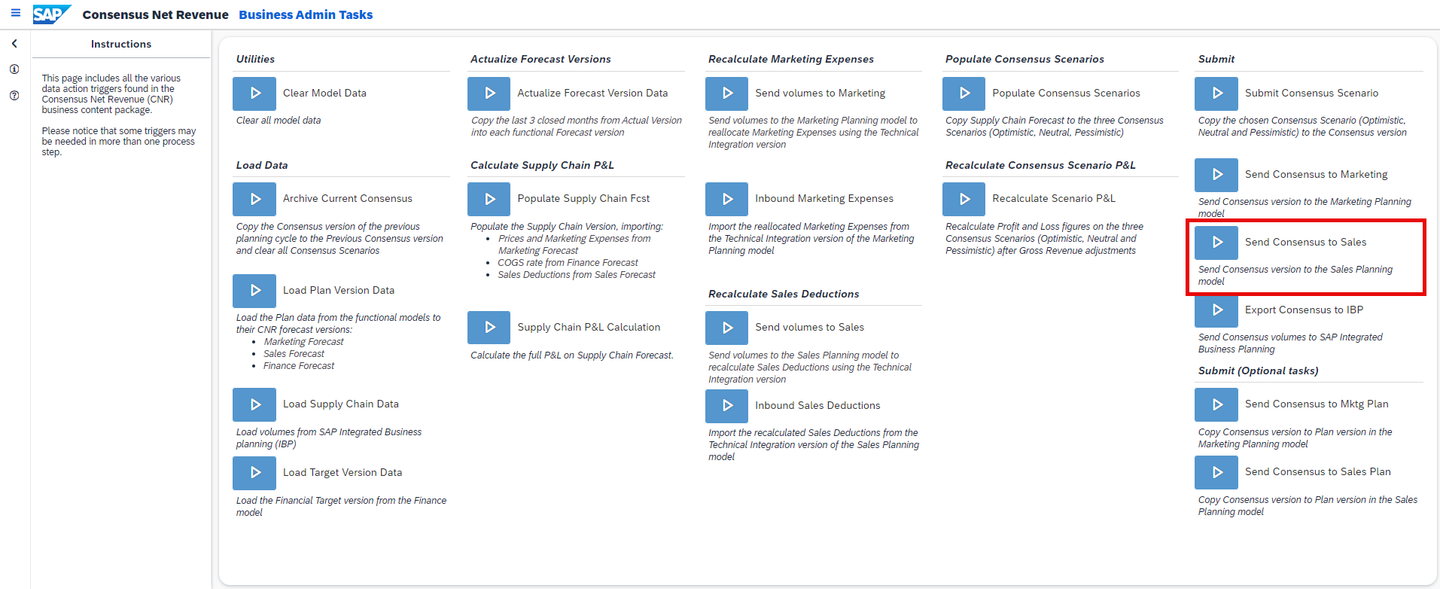The width and height of the screenshot is (1440, 589).
Task: Run the Export Consensus to IBP trigger
Action: [1217, 311]
